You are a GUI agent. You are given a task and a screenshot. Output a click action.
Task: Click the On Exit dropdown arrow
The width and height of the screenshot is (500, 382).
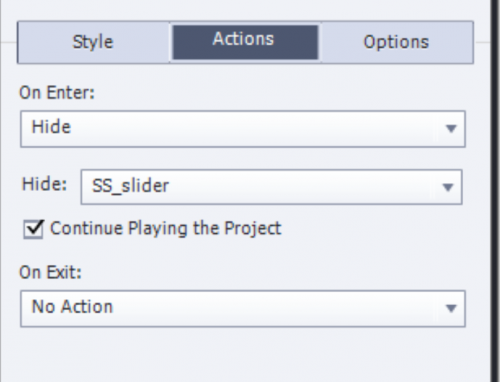coord(451,309)
